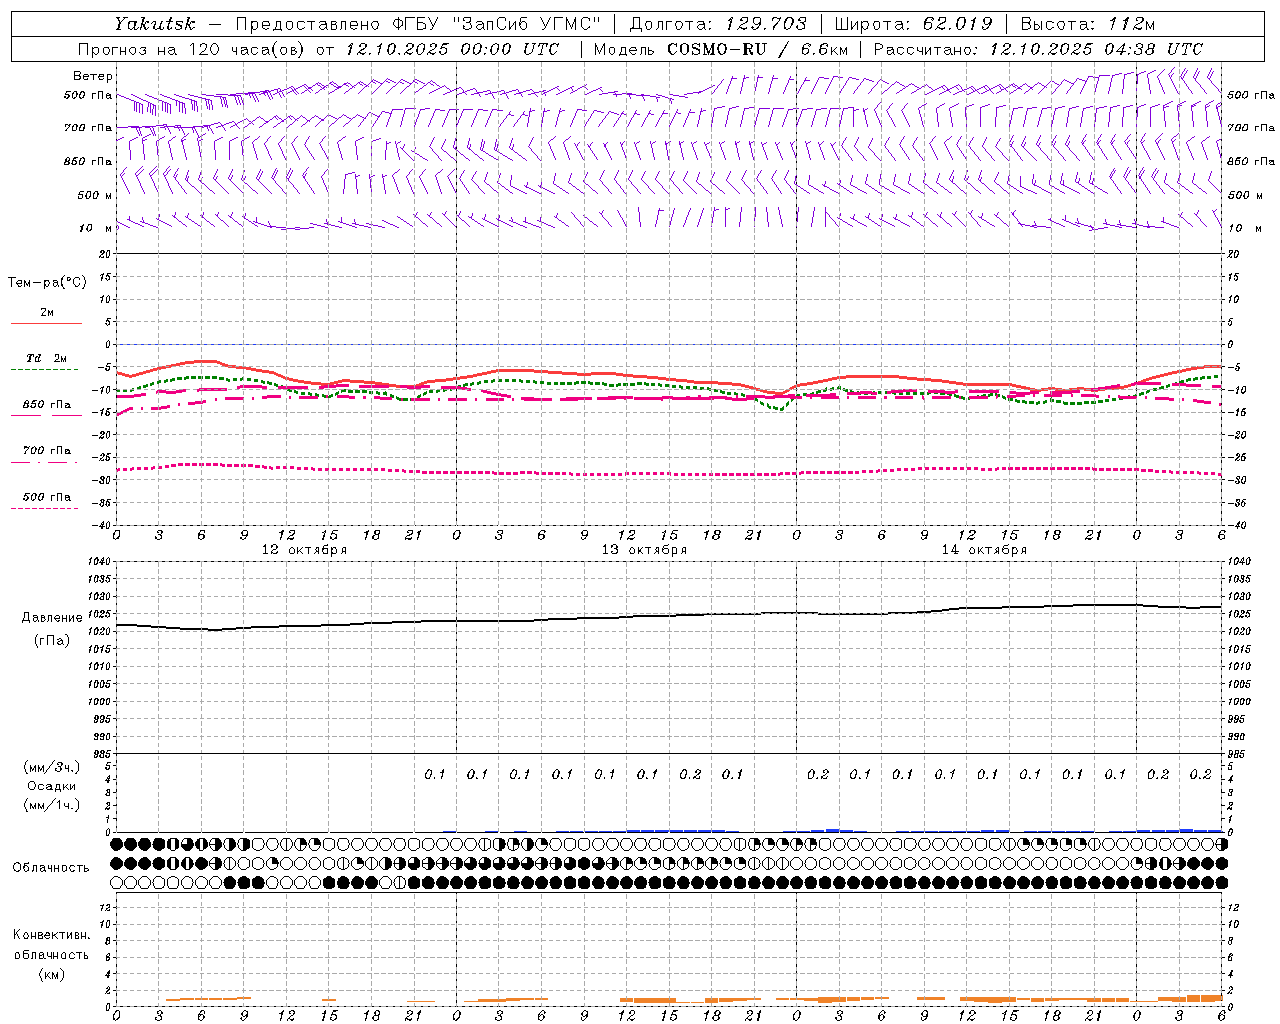Click the '500 м' wind level label on left
The width and height of the screenshot is (1280, 1024).
tap(95, 195)
